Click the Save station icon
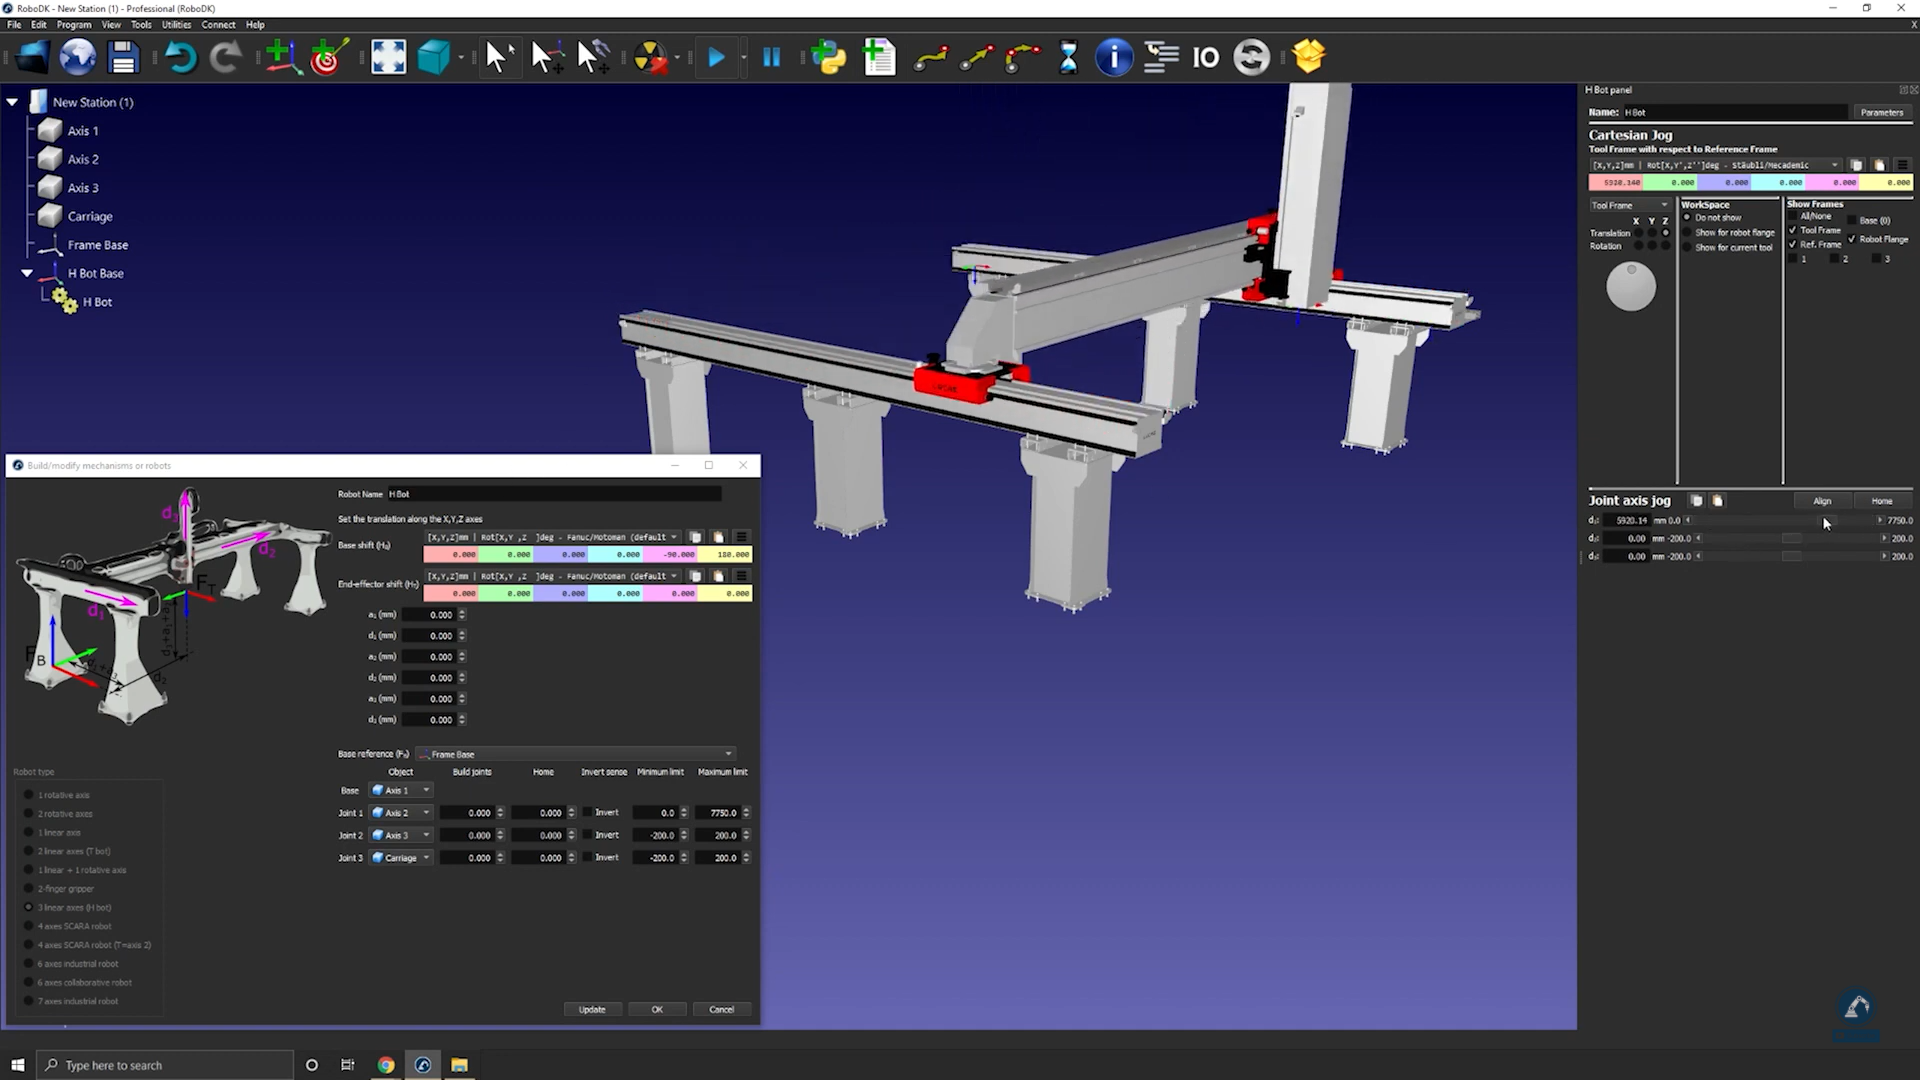The height and width of the screenshot is (1080, 1920). tap(123, 58)
